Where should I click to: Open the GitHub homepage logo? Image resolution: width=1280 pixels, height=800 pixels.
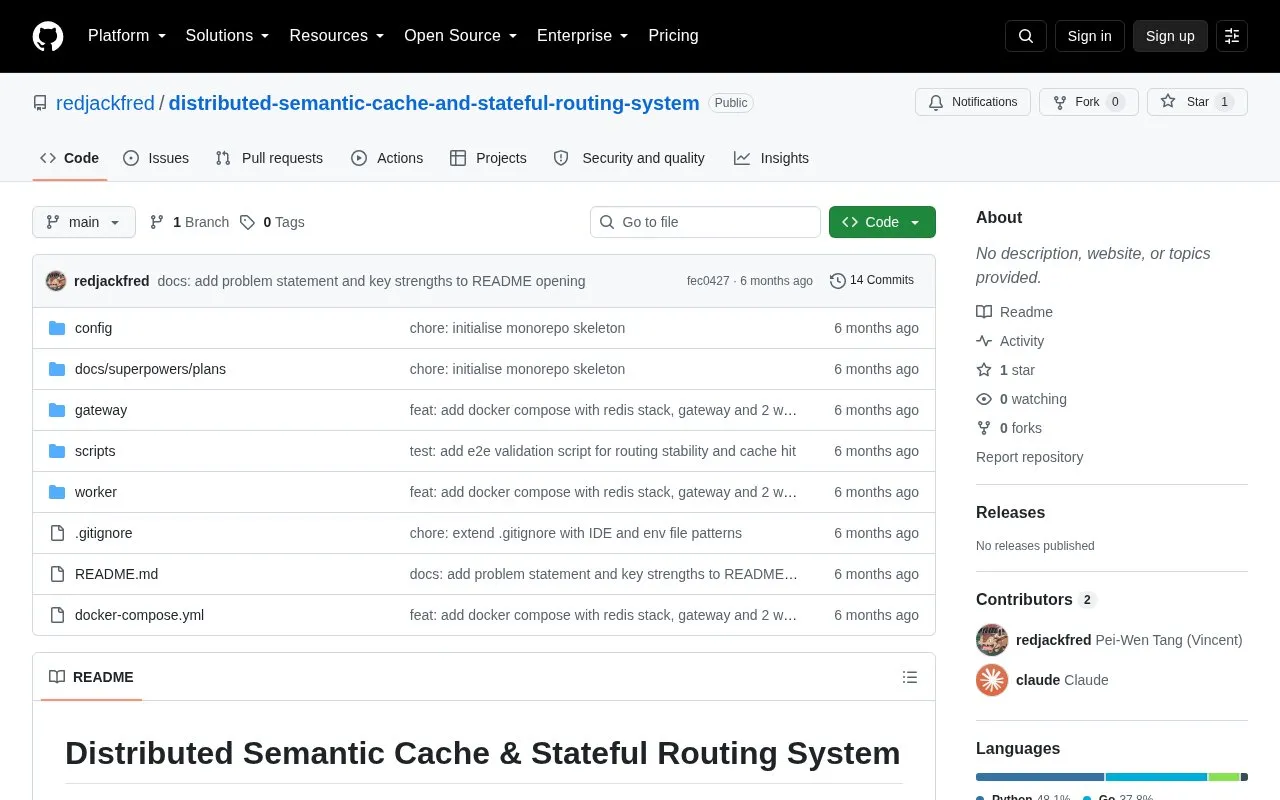click(48, 36)
